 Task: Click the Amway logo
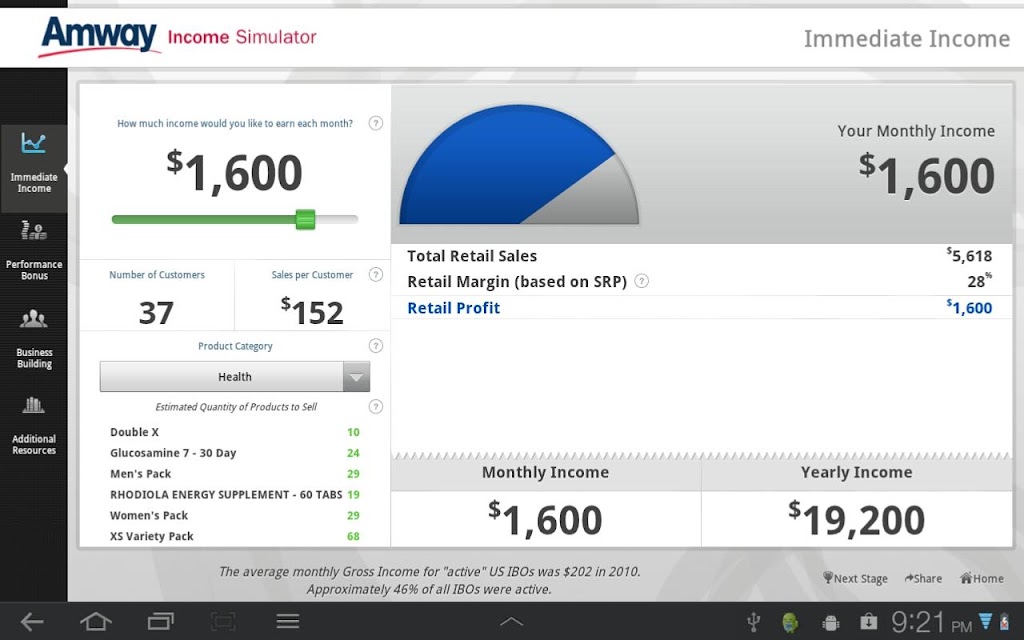(99, 36)
